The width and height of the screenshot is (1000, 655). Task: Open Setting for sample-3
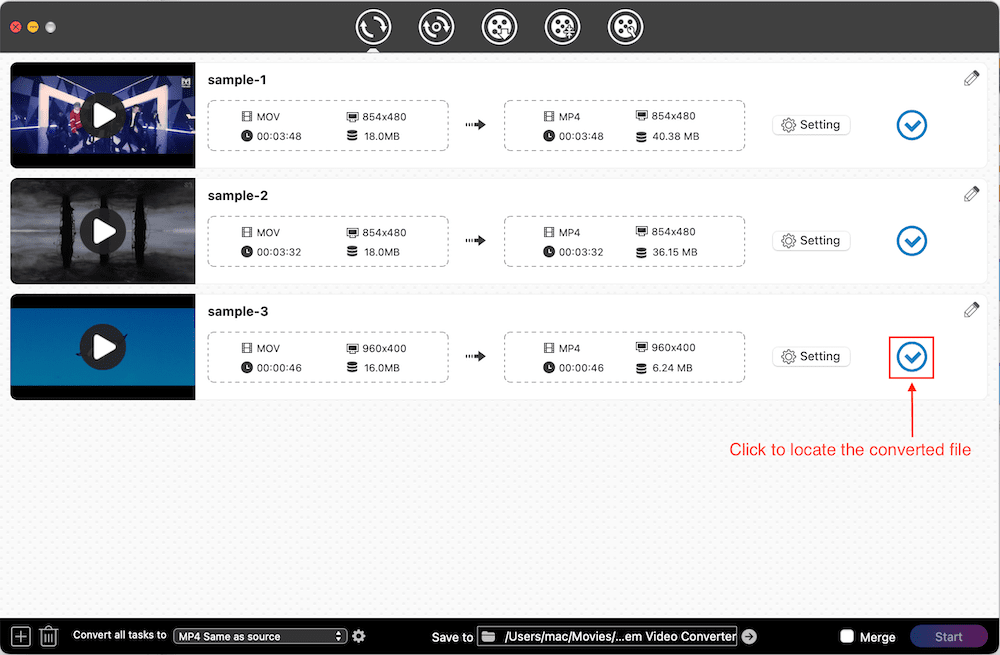point(811,357)
